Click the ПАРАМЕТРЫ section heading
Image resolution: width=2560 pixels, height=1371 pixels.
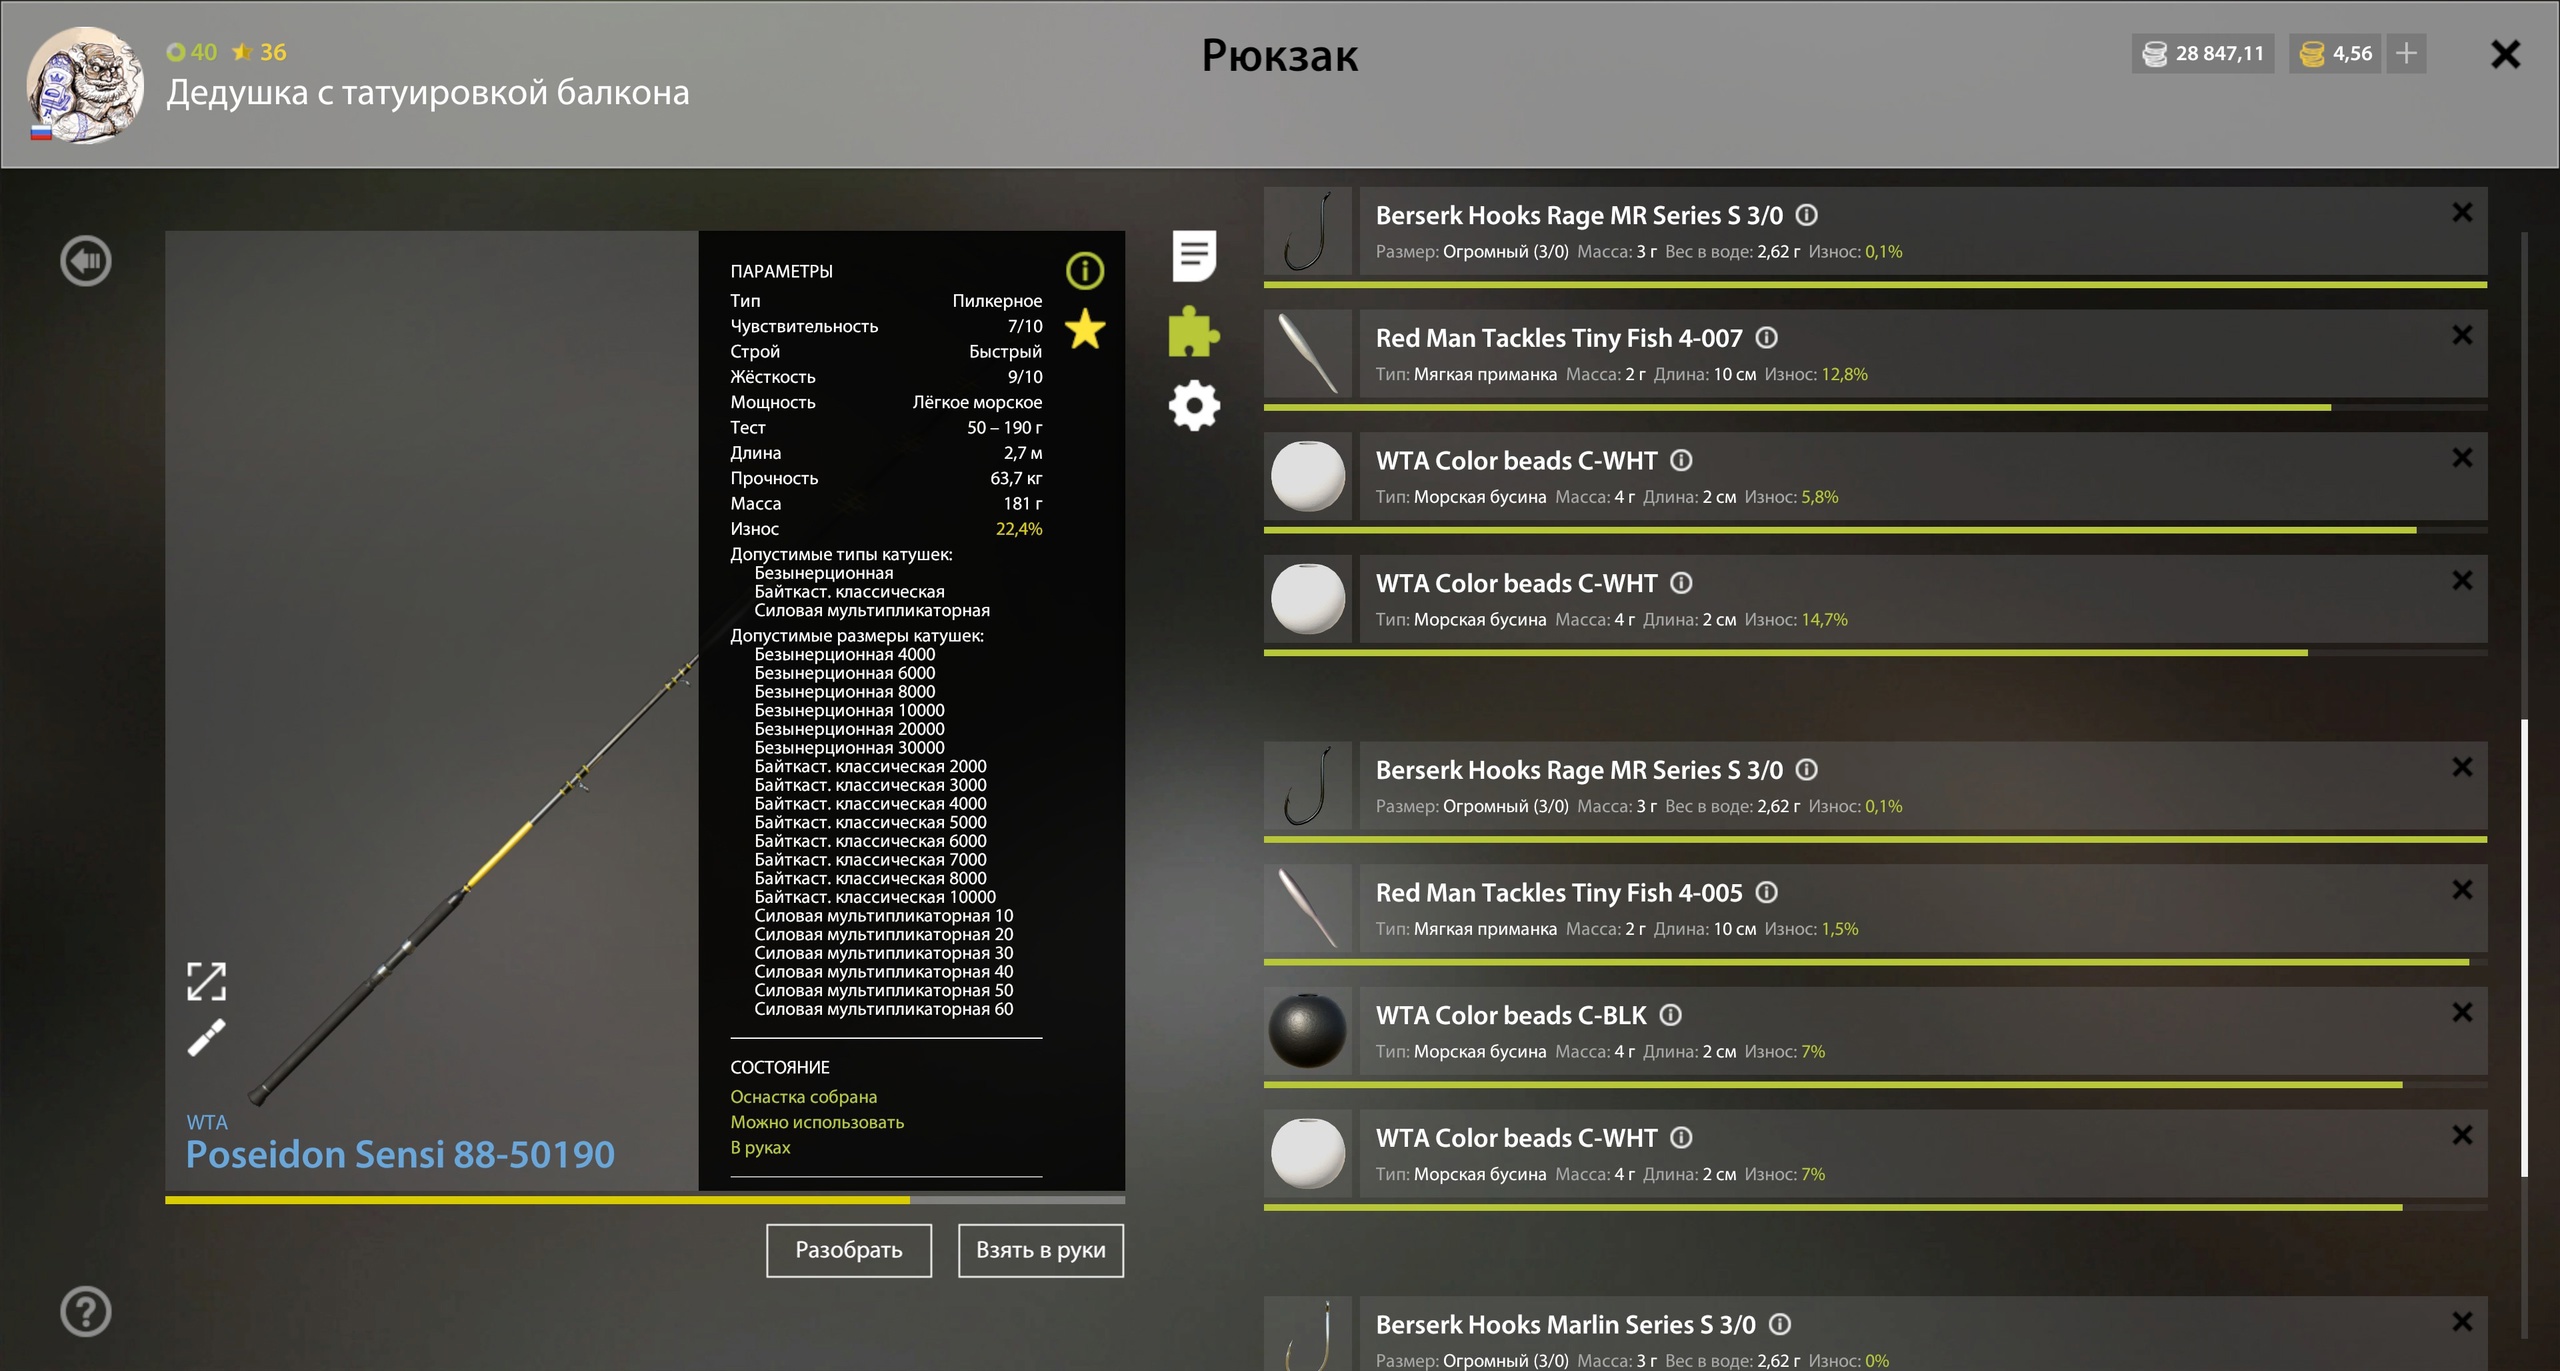click(x=781, y=272)
